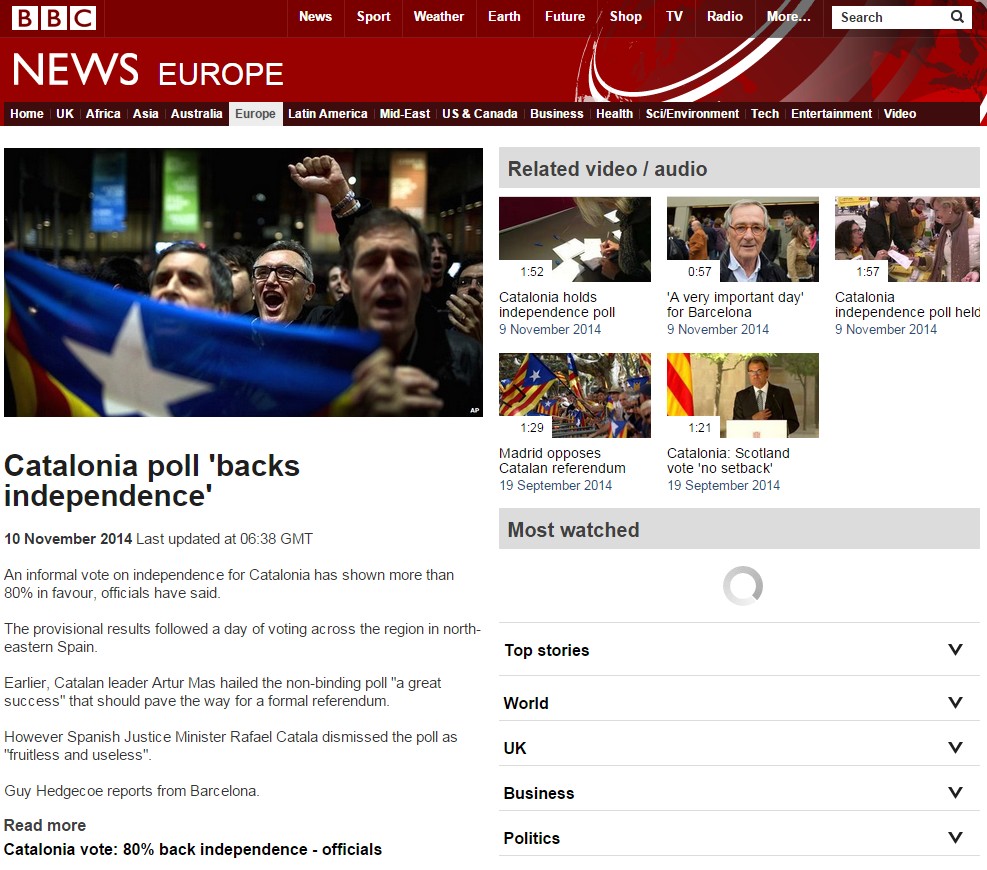Expand the UK section chevron
The image size is (987, 870).
tap(954, 748)
